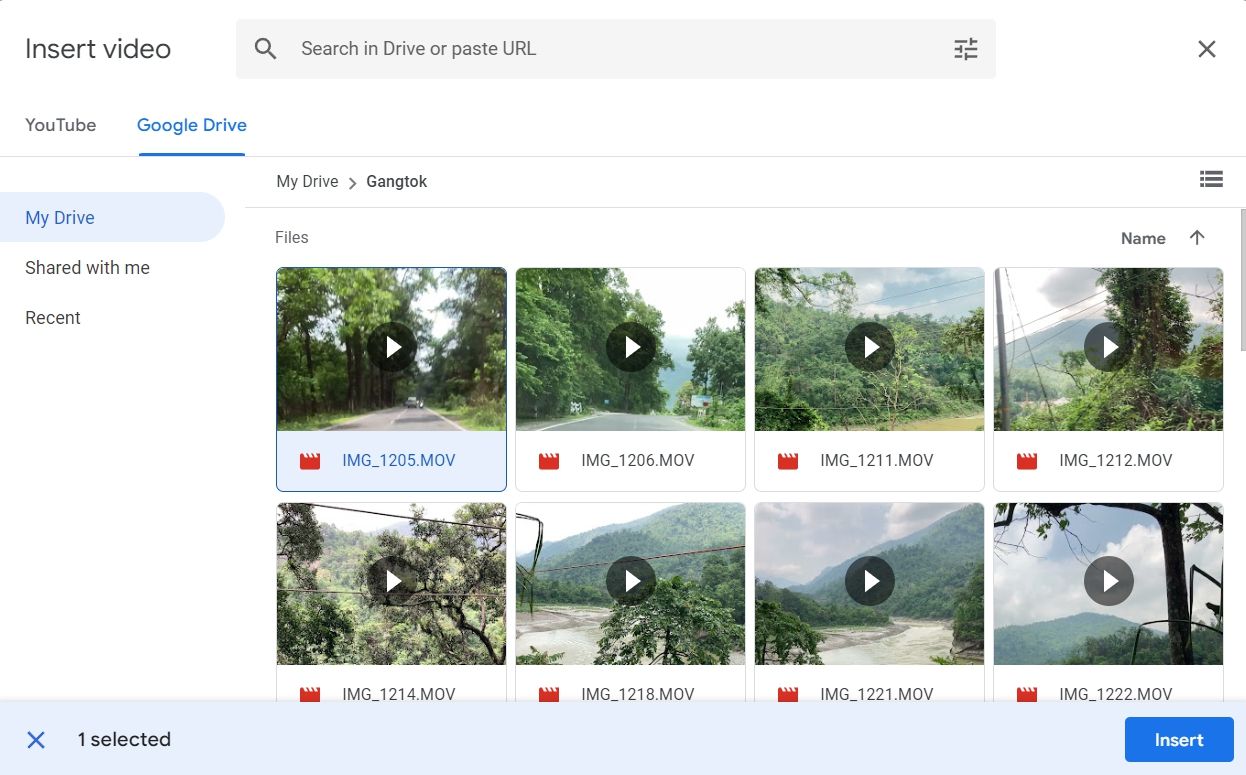Open Shared with me in the sidebar
The width and height of the screenshot is (1246, 775).
(x=87, y=267)
